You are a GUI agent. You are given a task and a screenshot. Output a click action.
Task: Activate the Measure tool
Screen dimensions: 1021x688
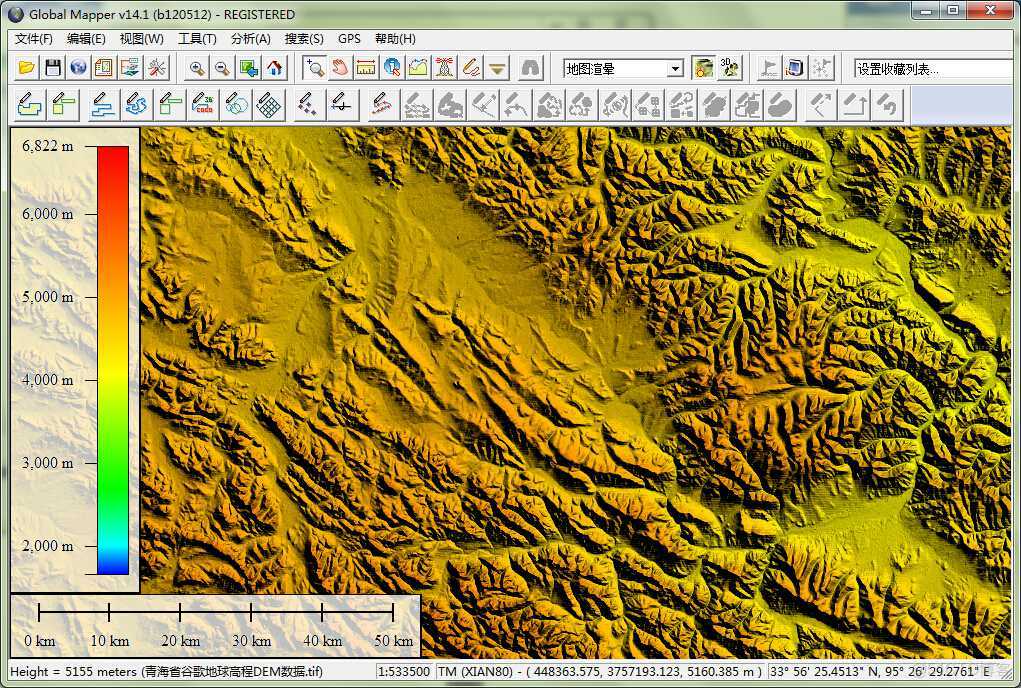coord(366,68)
